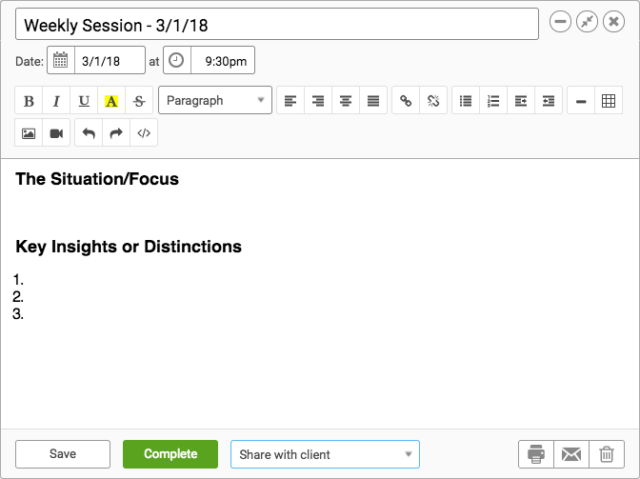640x479 pixels.
Task: Remove link with unlink icon
Action: (x=433, y=100)
